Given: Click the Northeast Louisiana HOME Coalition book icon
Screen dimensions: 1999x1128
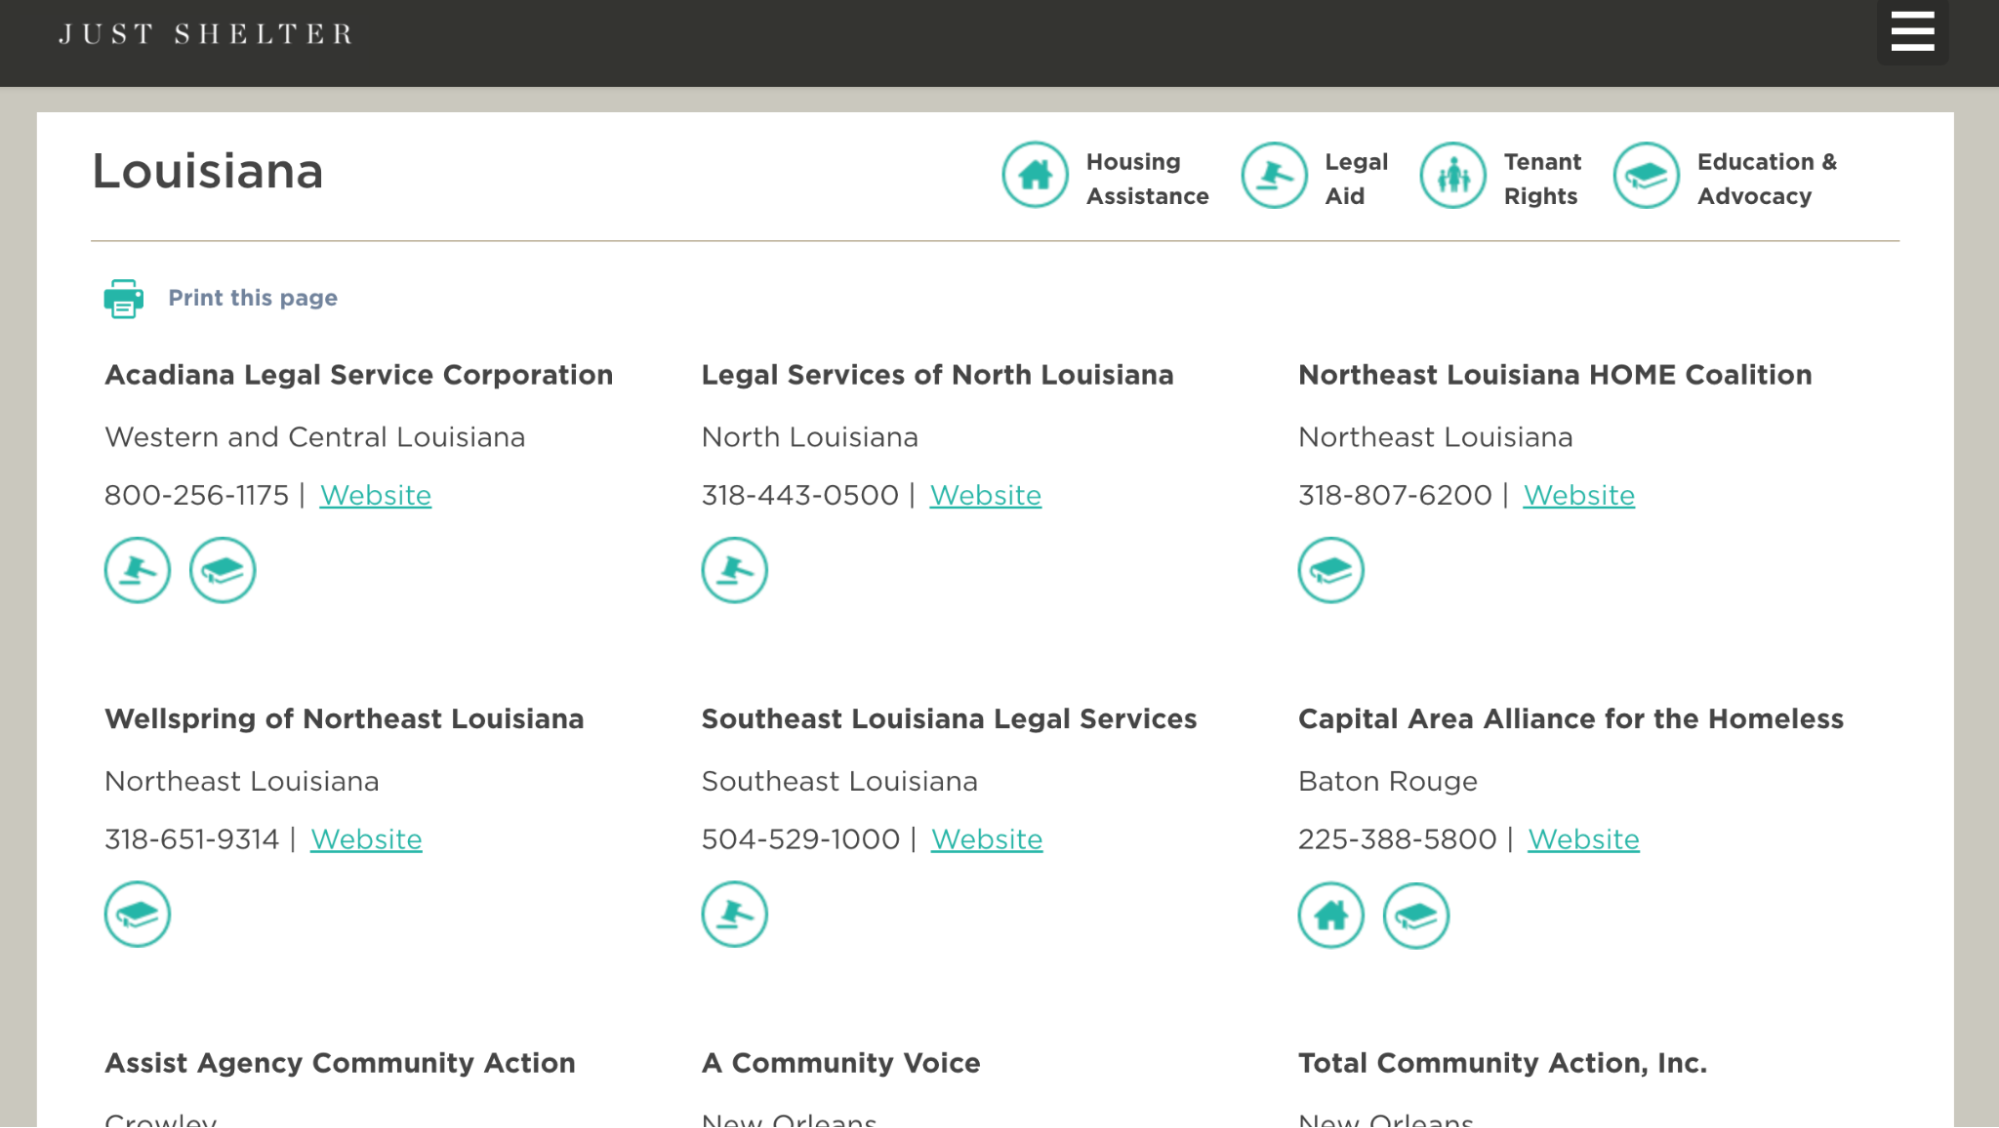Looking at the screenshot, I should pyautogui.click(x=1331, y=570).
